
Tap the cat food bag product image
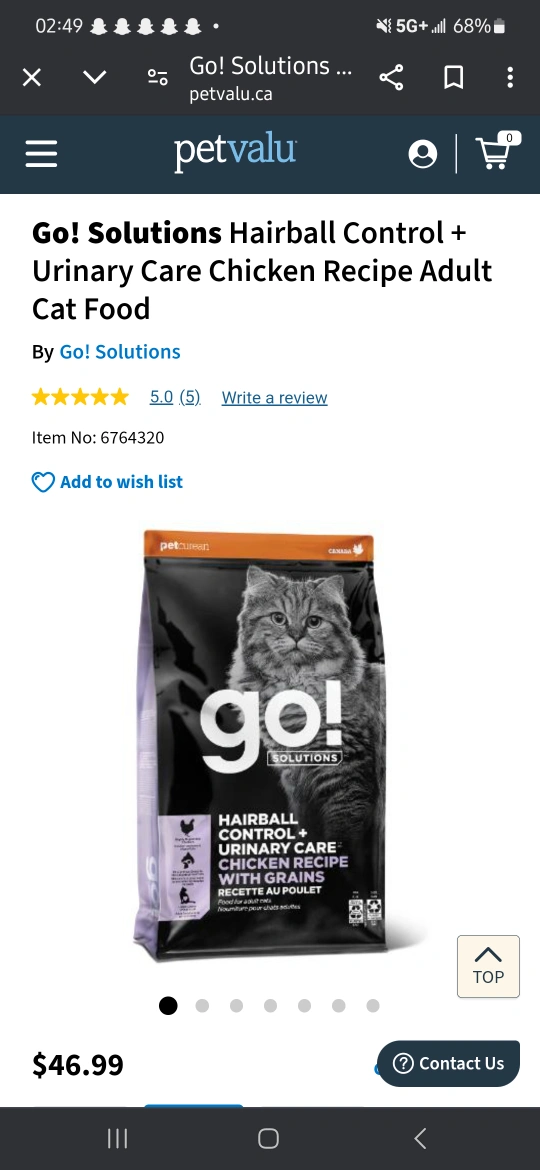point(260,745)
